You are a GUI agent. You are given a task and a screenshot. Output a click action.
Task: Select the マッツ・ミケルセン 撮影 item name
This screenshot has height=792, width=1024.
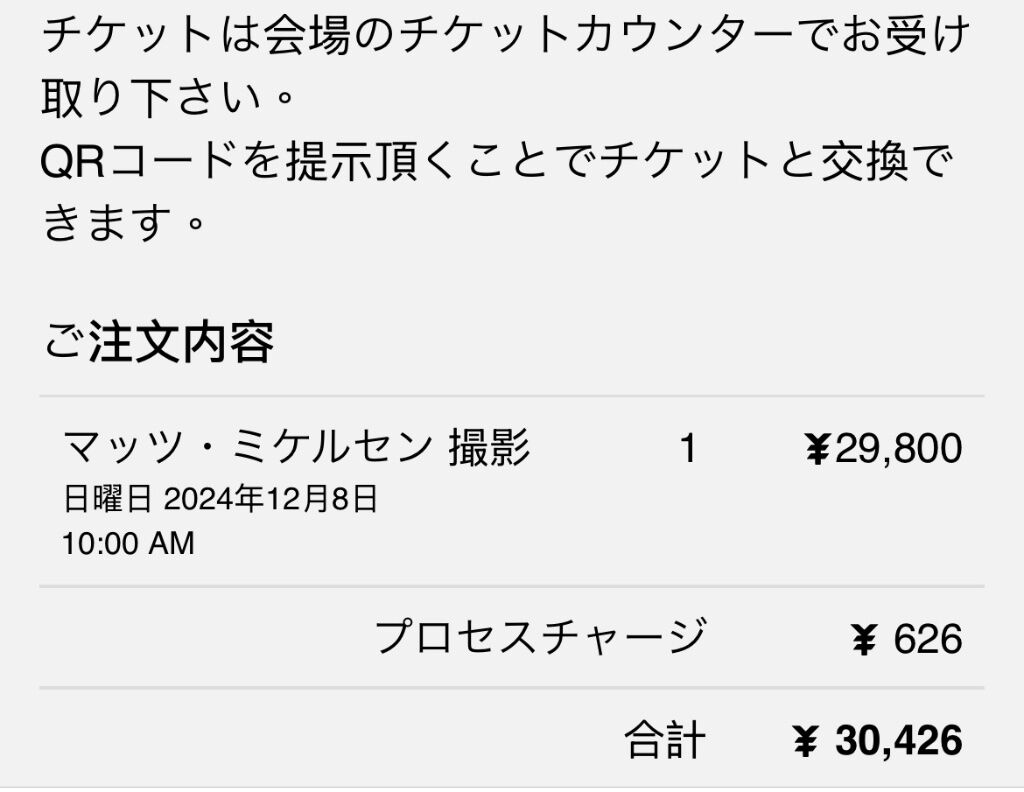pos(296,448)
